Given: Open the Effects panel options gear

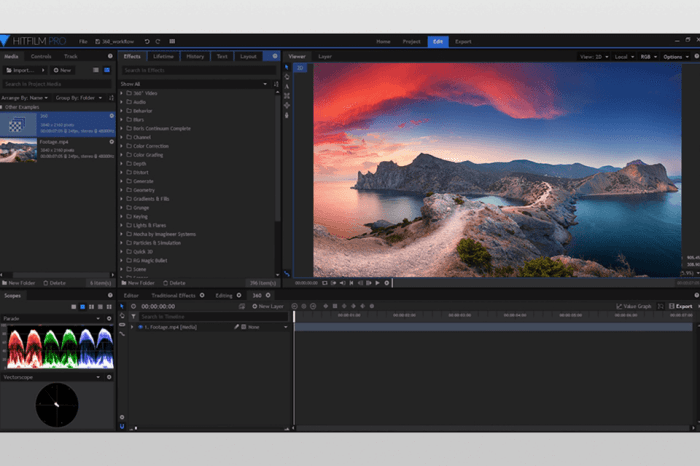Looking at the screenshot, I should click(275, 56).
